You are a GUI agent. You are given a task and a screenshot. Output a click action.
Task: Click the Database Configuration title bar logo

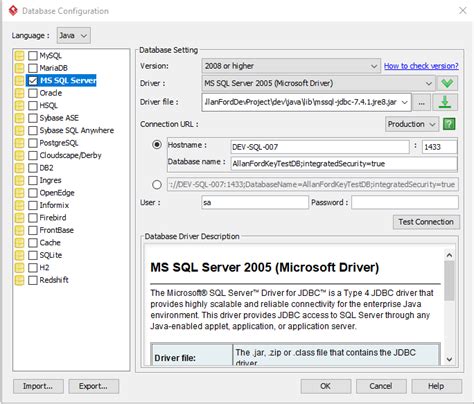13,11
